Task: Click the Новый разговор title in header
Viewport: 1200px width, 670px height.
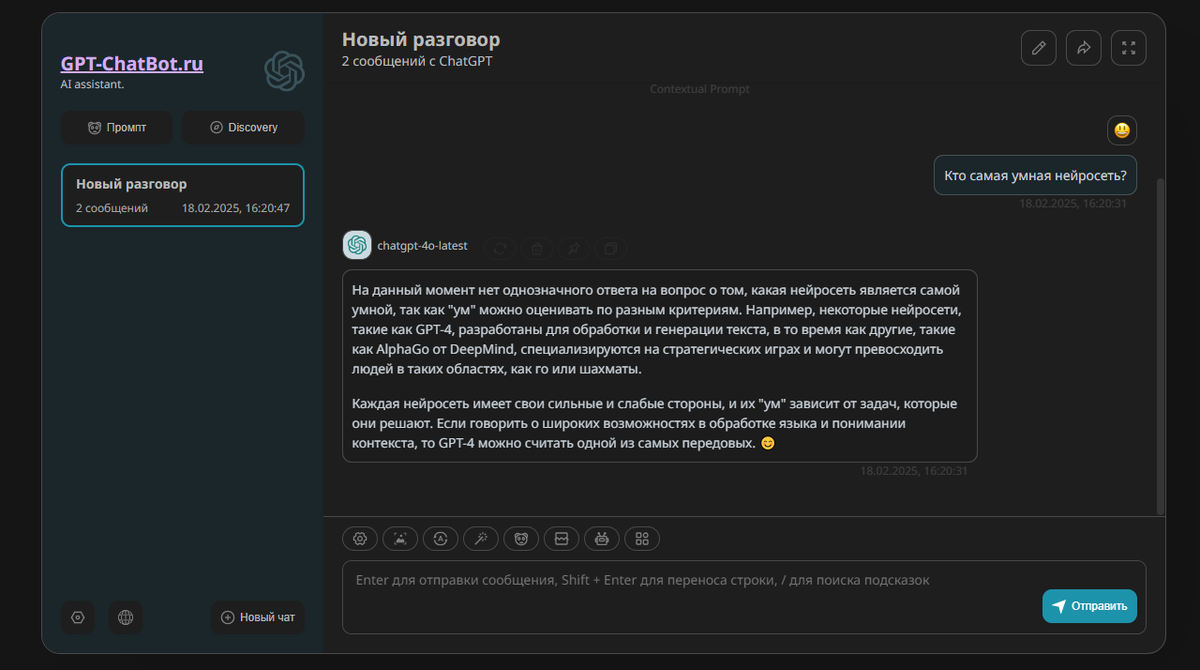Action: coord(421,39)
